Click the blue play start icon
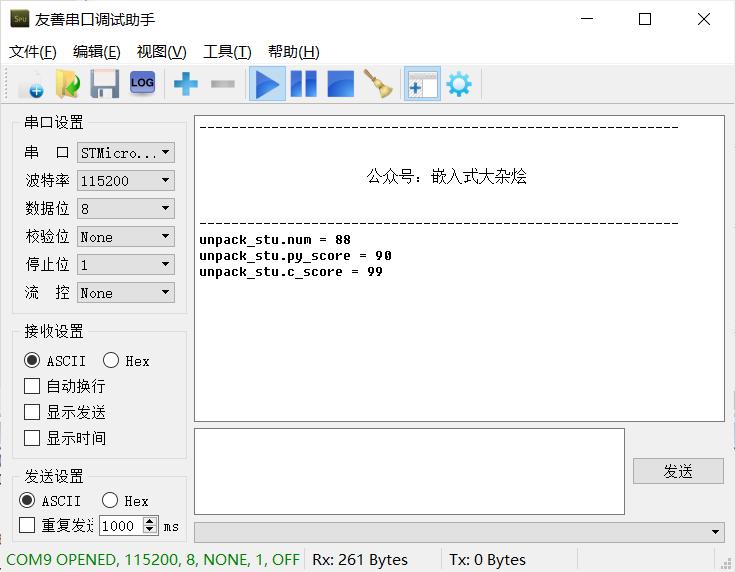 (x=267, y=84)
